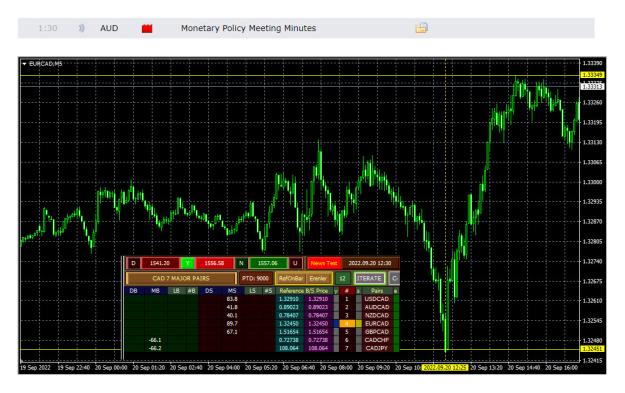The height and width of the screenshot is (393, 625).
Task: Click the yellow 1.32451 price label
Action: 592,349
